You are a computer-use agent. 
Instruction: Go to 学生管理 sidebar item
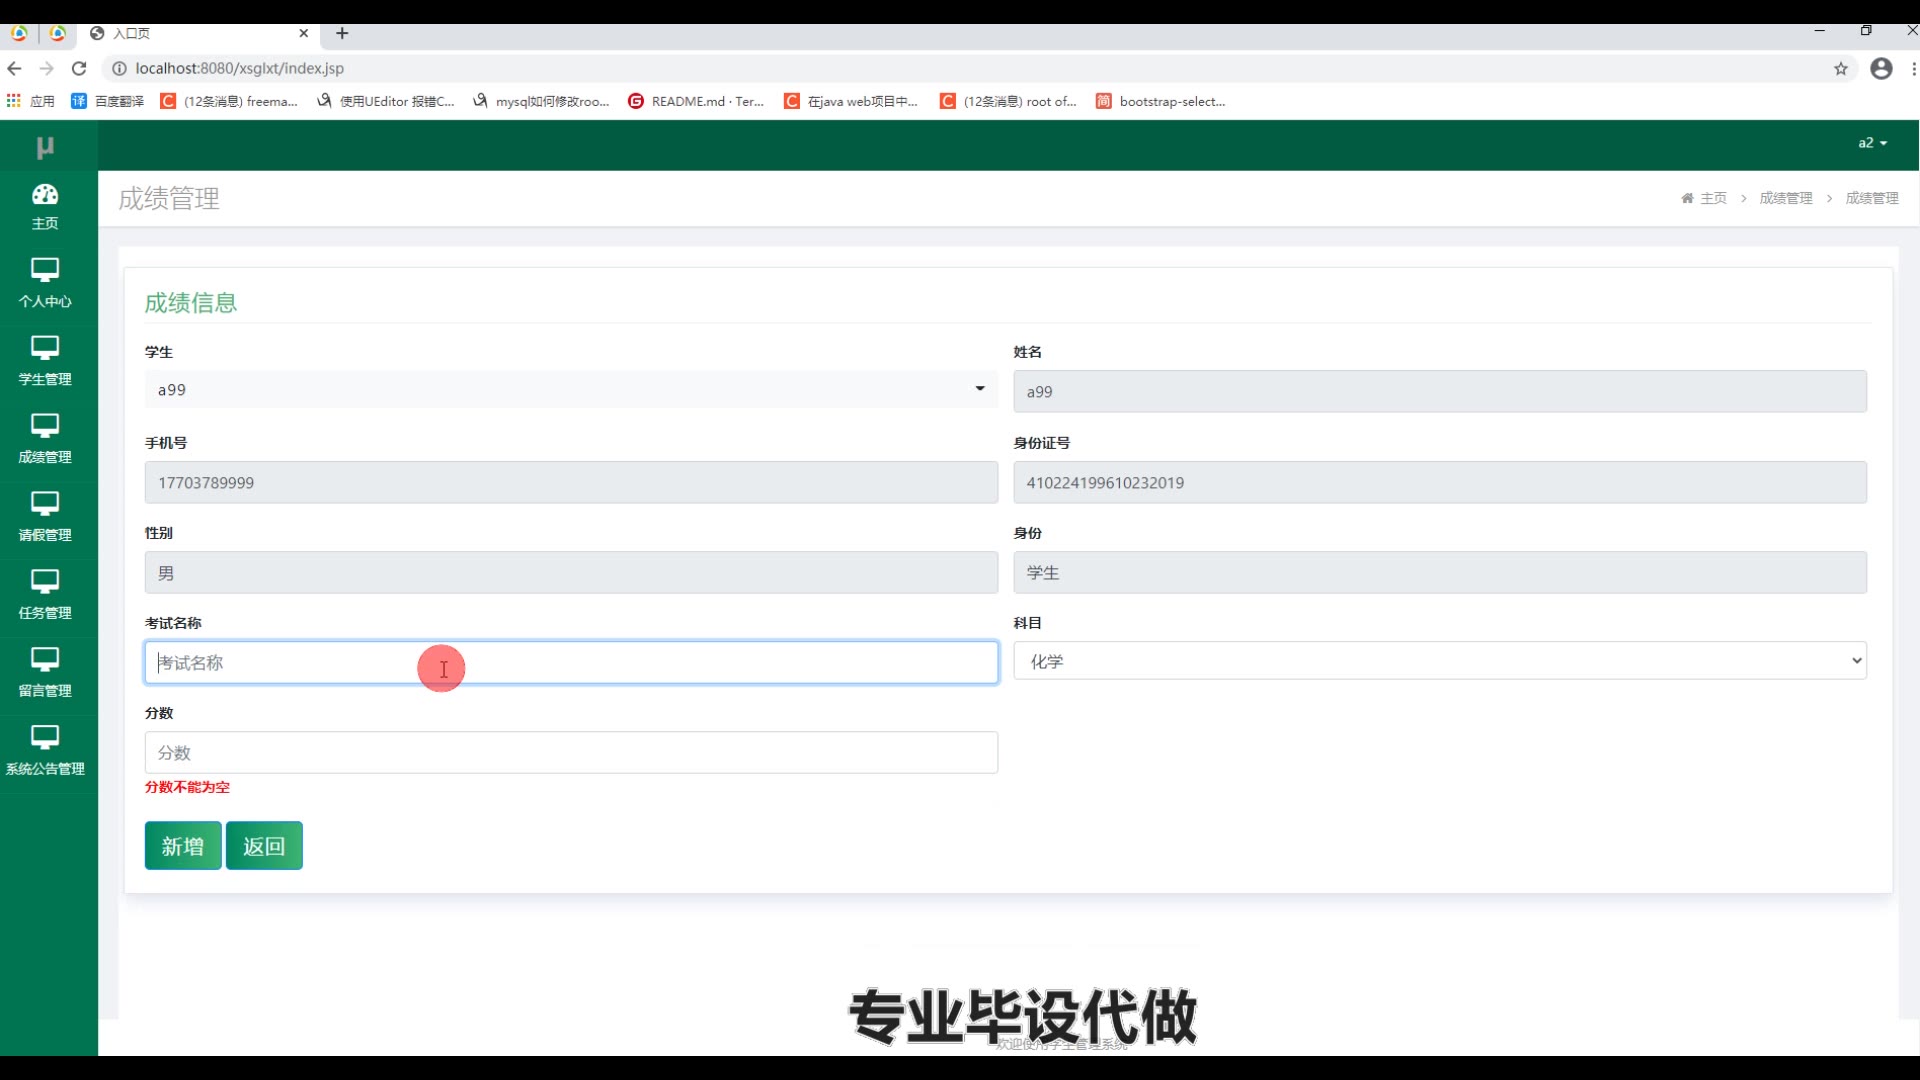pyautogui.click(x=45, y=362)
